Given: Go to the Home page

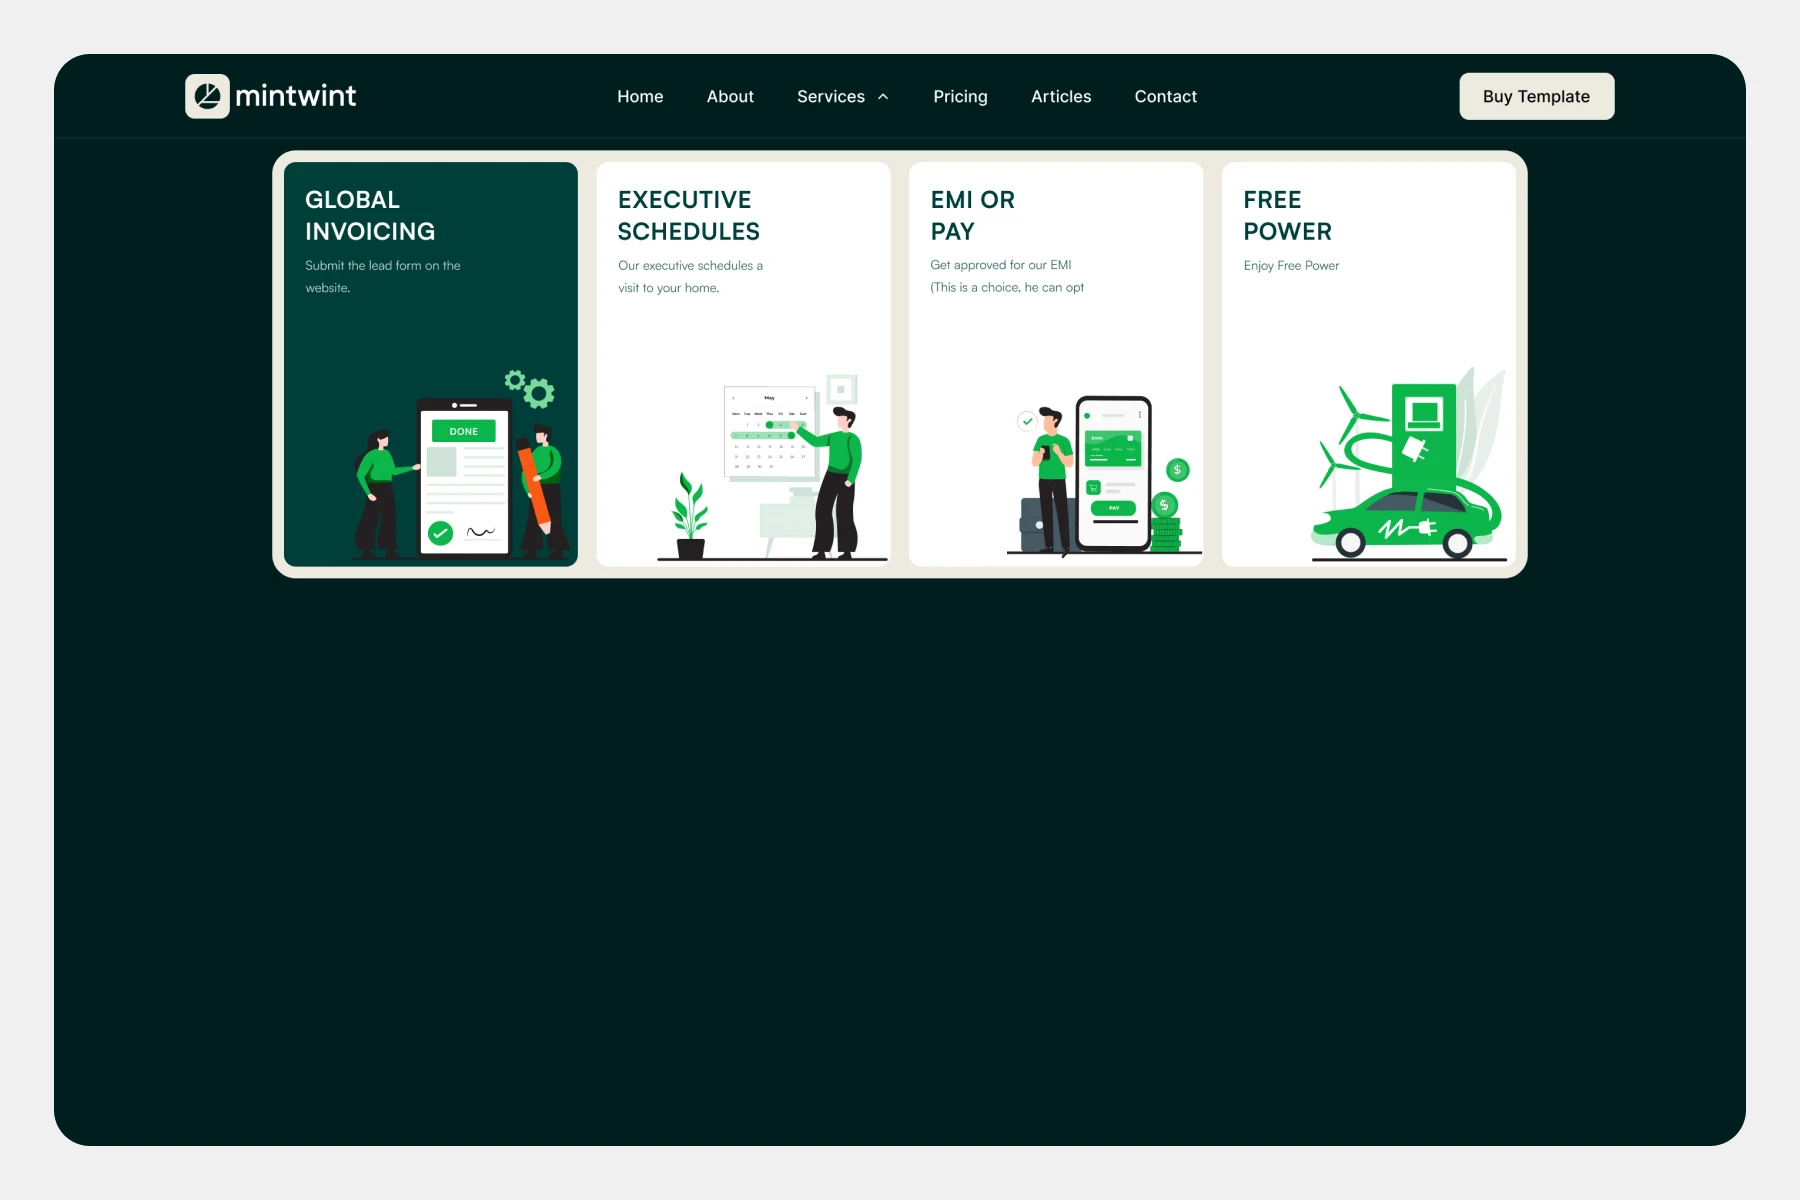Looking at the screenshot, I should (640, 97).
